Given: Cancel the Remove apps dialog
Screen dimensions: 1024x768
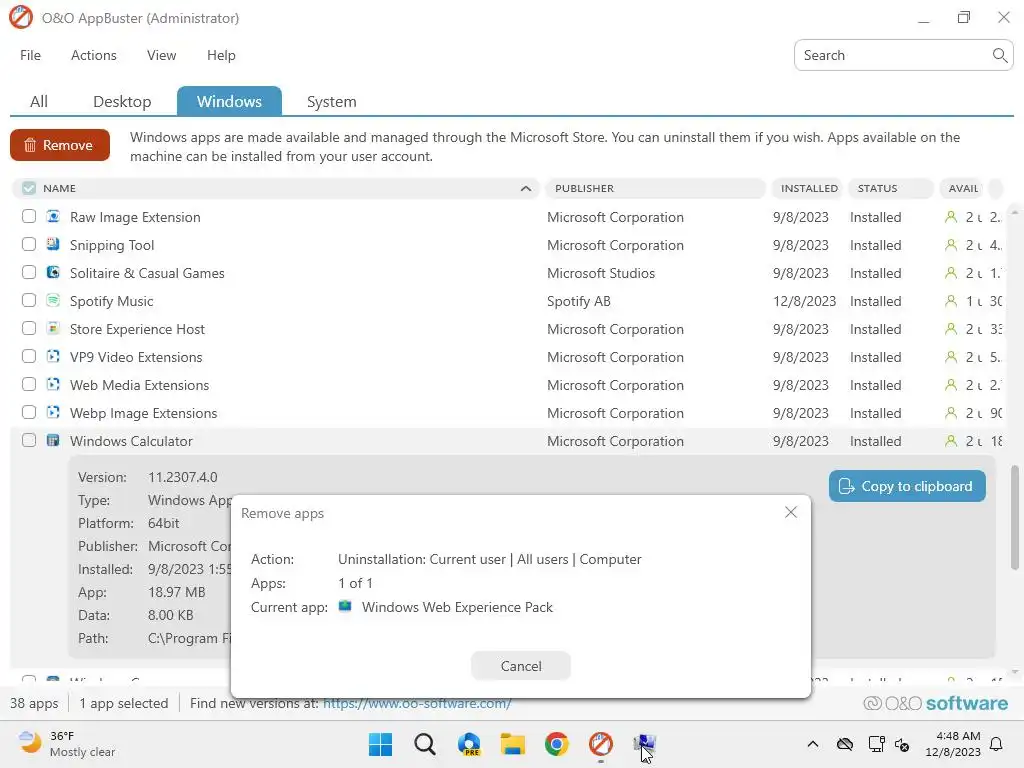Looking at the screenshot, I should pyautogui.click(x=520, y=666).
